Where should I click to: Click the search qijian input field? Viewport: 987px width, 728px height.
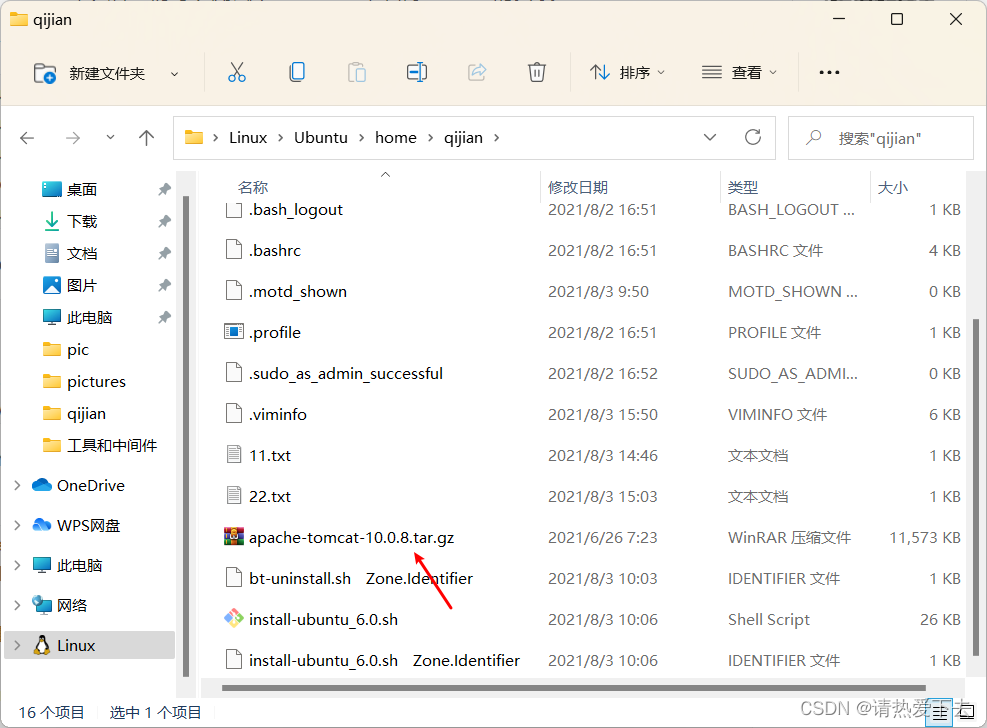[881, 138]
